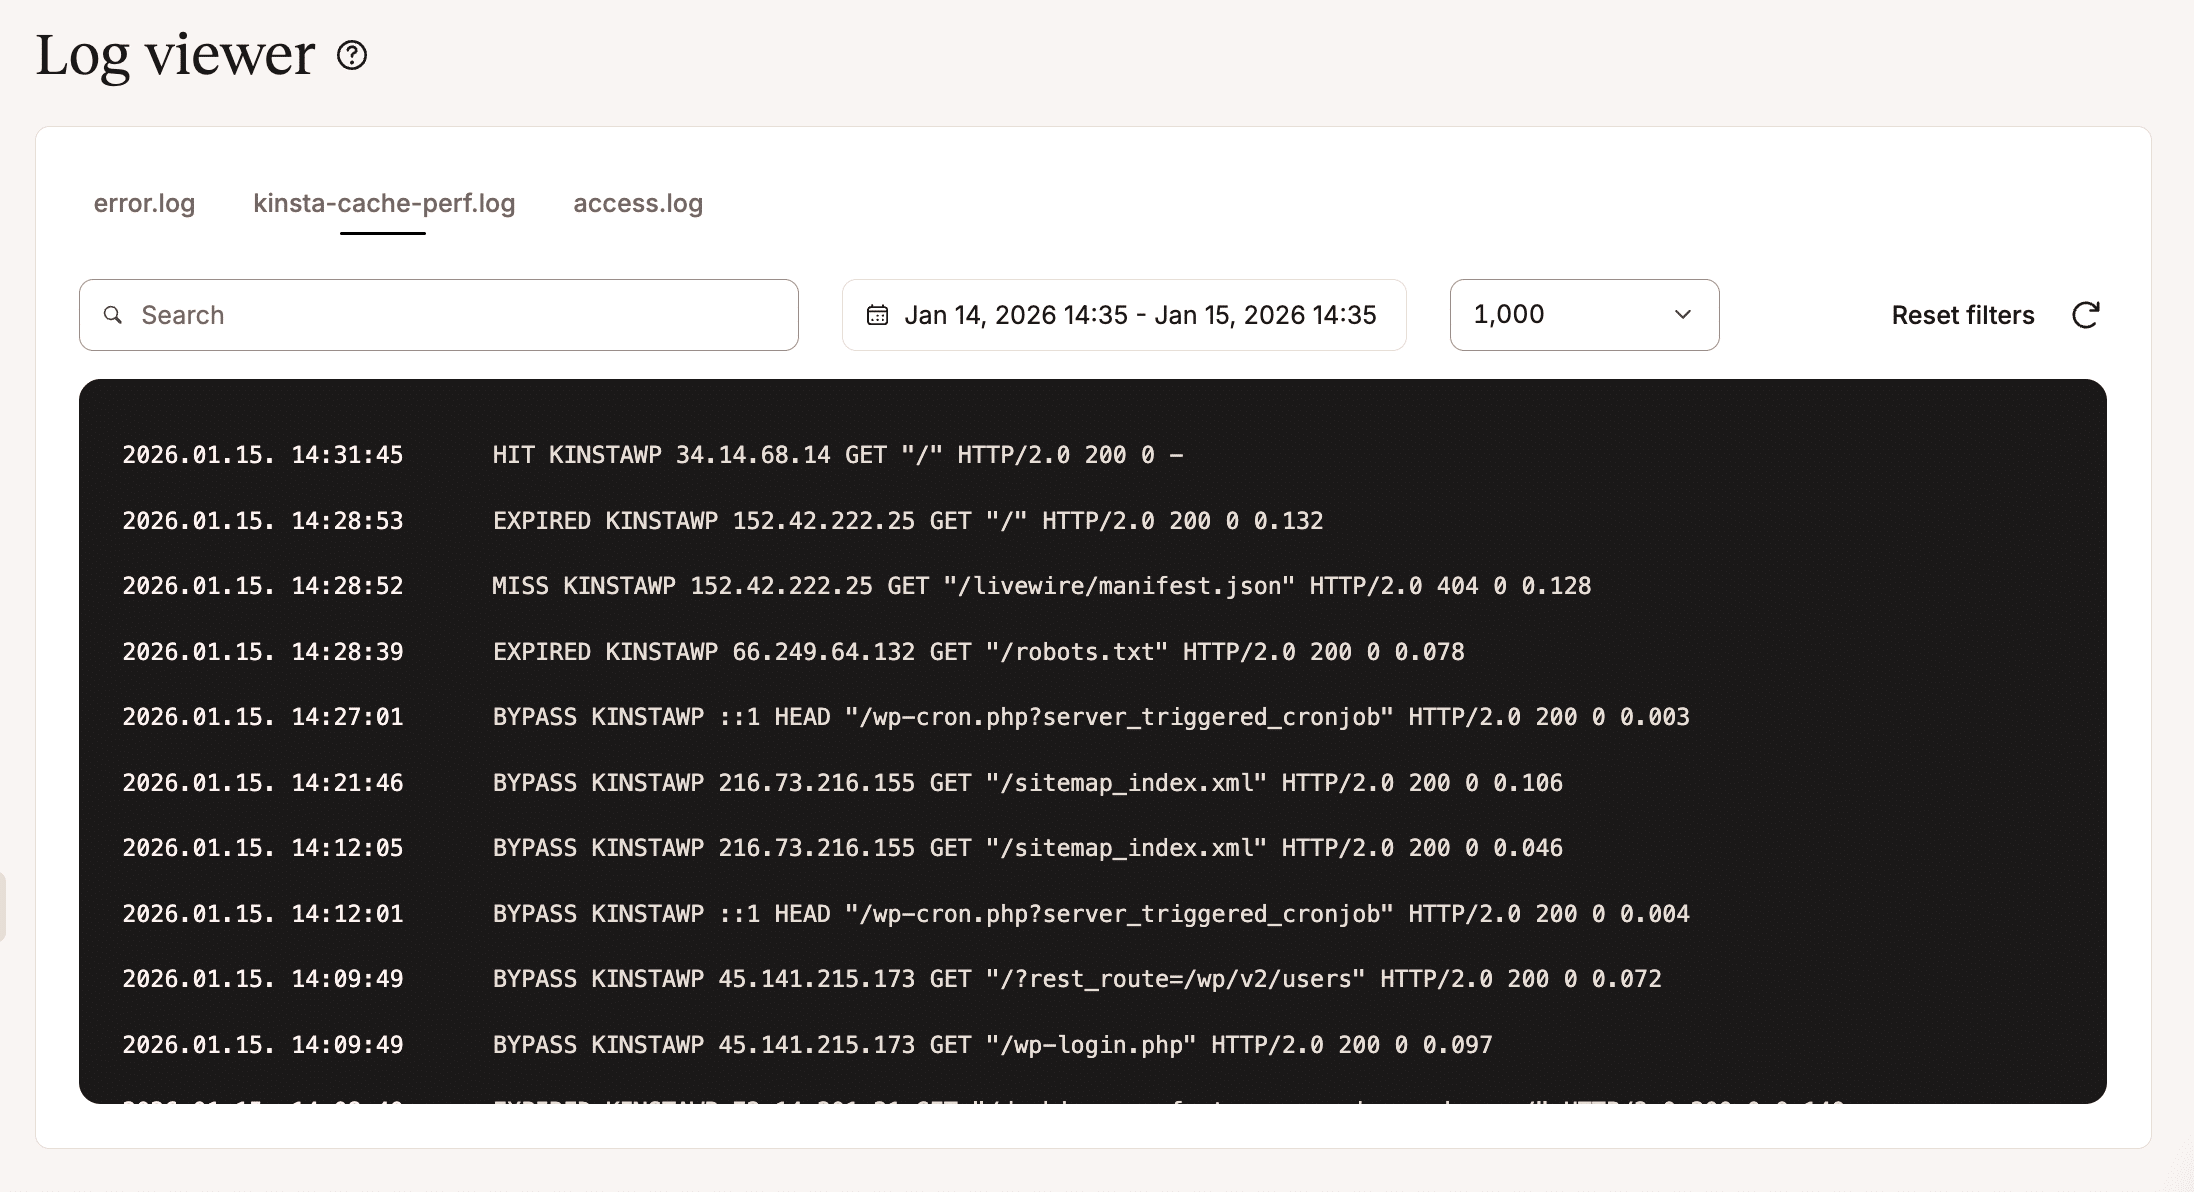2194x1192 pixels.
Task: Click the magnifier icon in the search box
Action: [114, 314]
